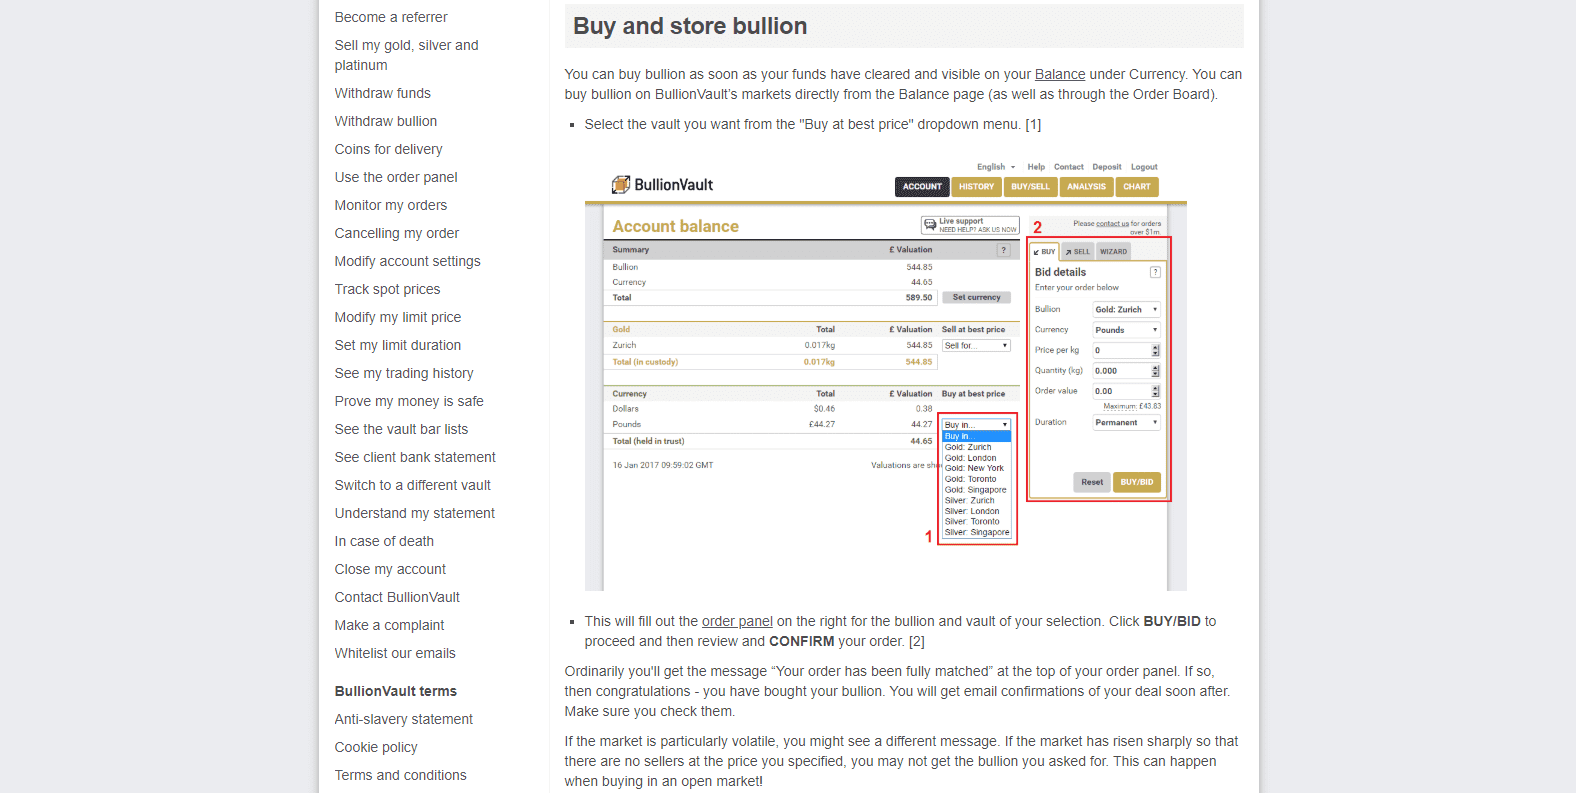
Task: Follow the order panel link in the article text
Action: 737,621
